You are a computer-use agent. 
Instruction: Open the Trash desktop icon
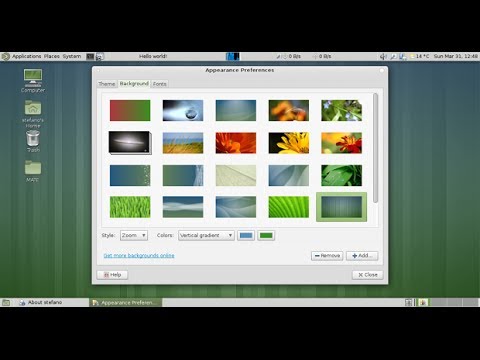coord(33,141)
